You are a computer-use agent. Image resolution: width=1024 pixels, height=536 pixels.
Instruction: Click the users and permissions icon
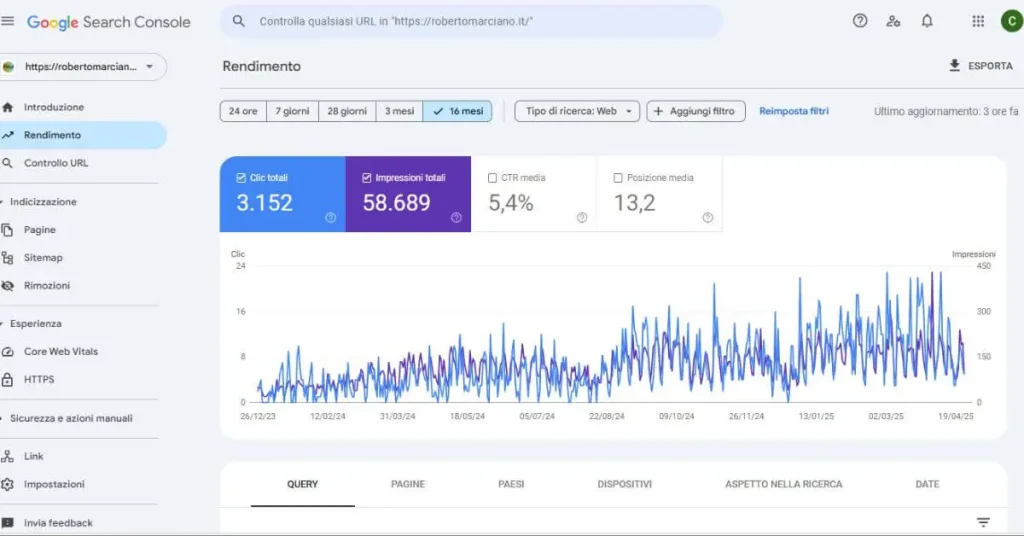point(893,21)
